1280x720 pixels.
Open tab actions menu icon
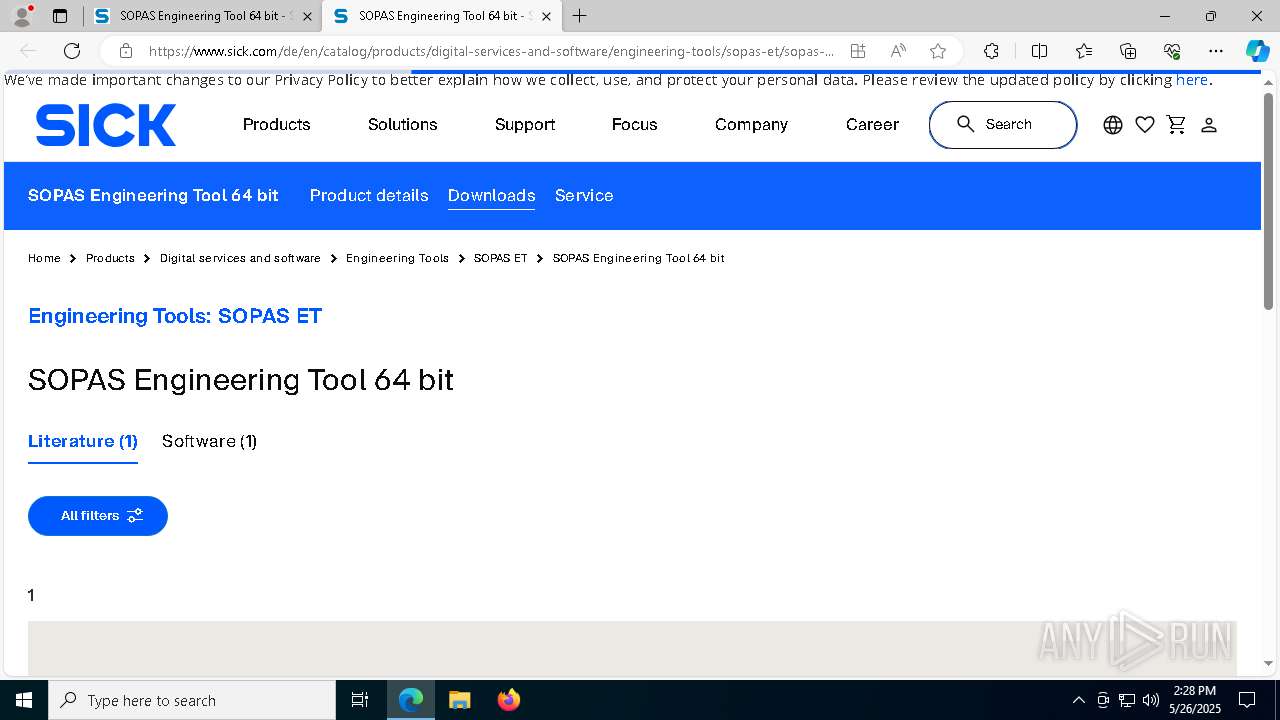click(x=60, y=16)
